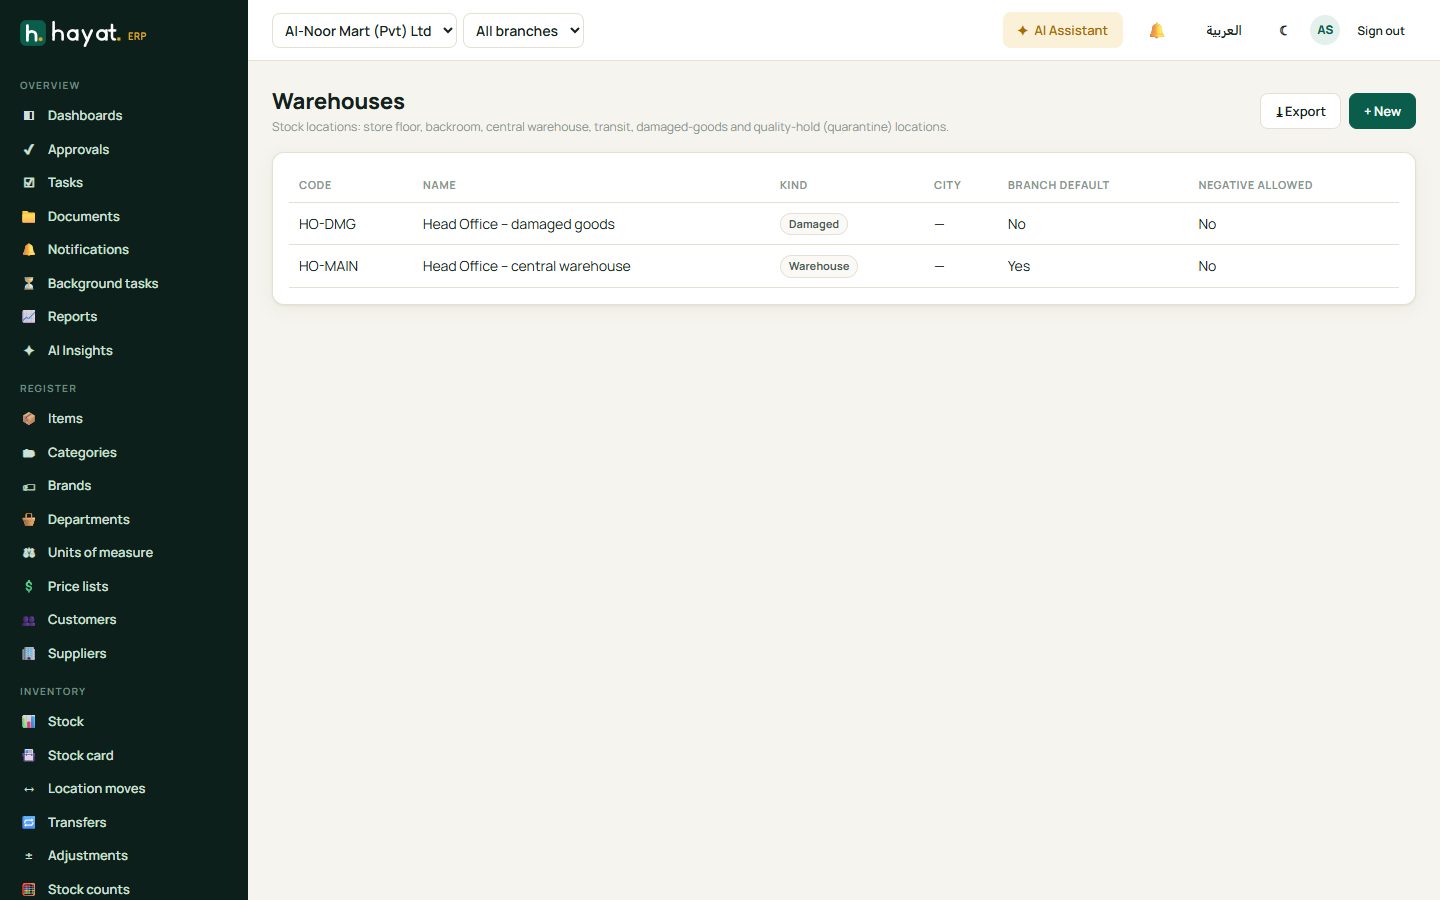Click the Price lists dollar icon
Viewport: 1440px width, 900px height.
(x=29, y=586)
